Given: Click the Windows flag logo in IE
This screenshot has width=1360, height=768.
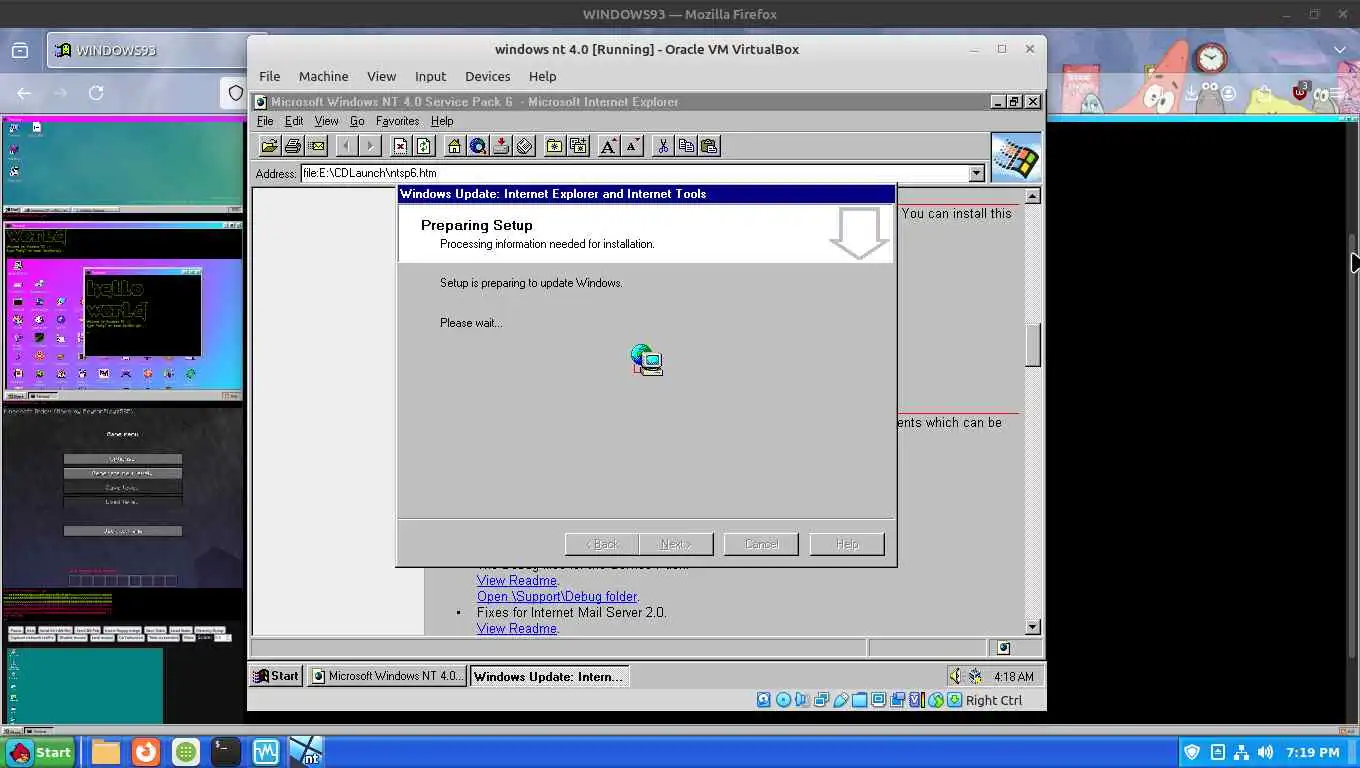Looking at the screenshot, I should coord(1016,157).
